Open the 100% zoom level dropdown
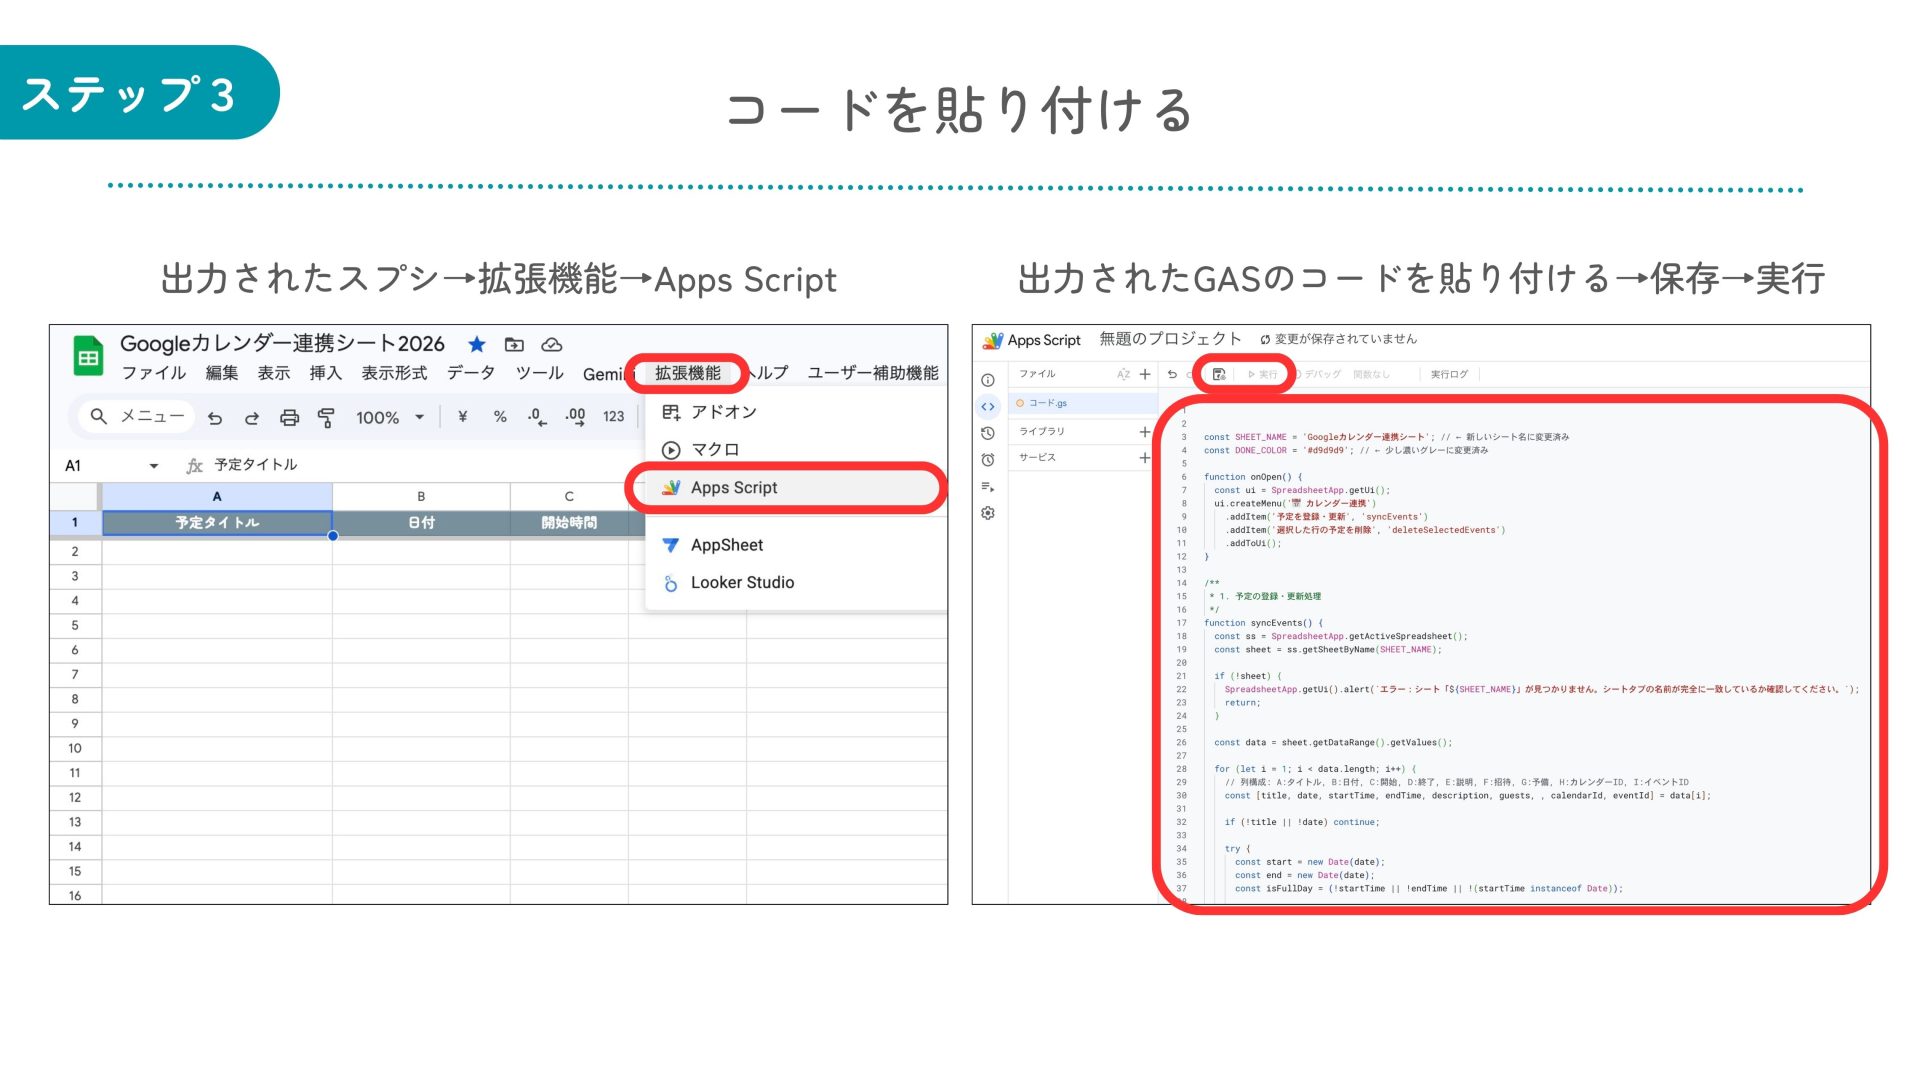The width and height of the screenshot is (1920, 1080). pos(390,418)
